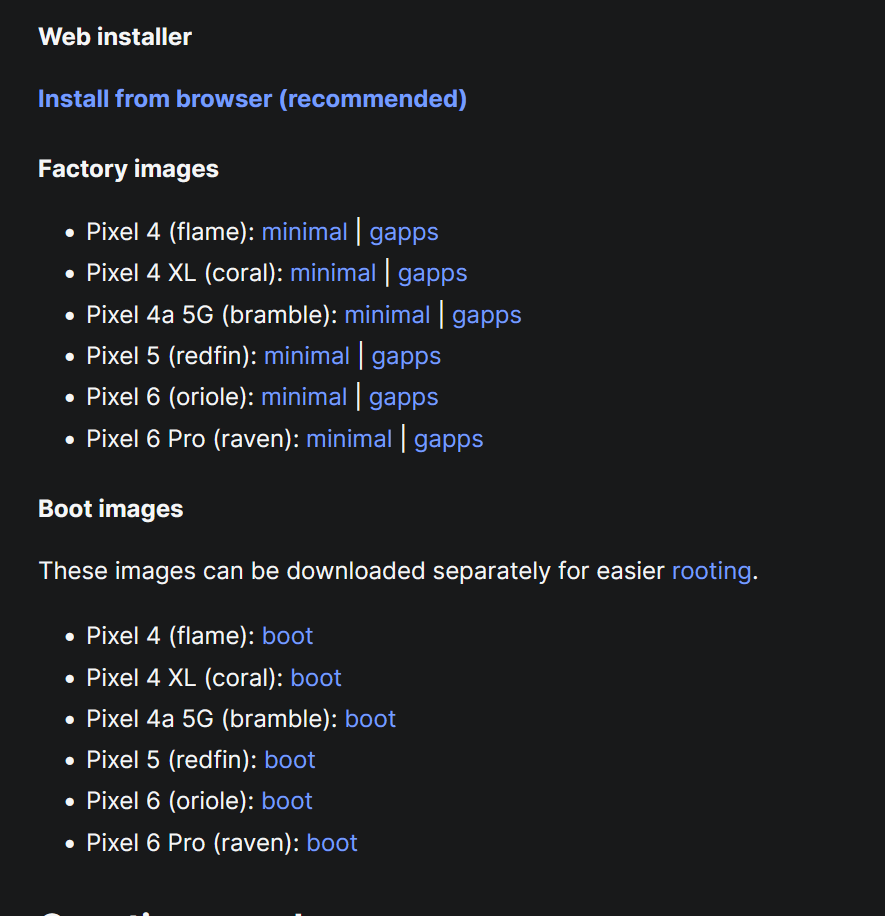Select Pixel 5 (redfin) minimal download
Image resolution: width=885 pixels, height=916 pixels.
(x=307, y=356)
